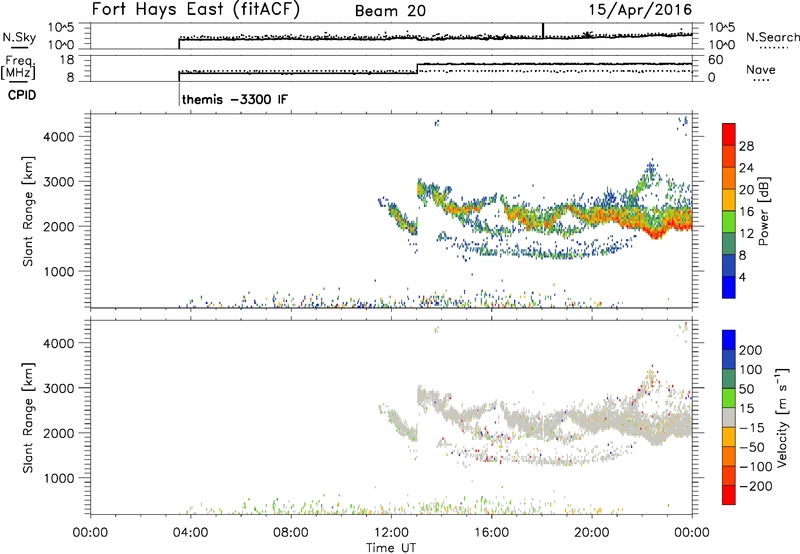Pick the green 15–50 m/s velocity colorbar segment
This screenshot has width=800, height=554.
[x=729, y=398]
